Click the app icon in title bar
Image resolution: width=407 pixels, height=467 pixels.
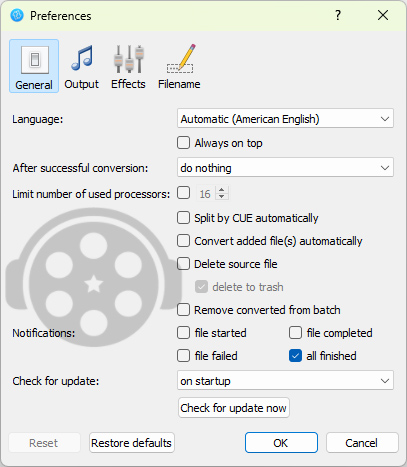click(17, 15)
